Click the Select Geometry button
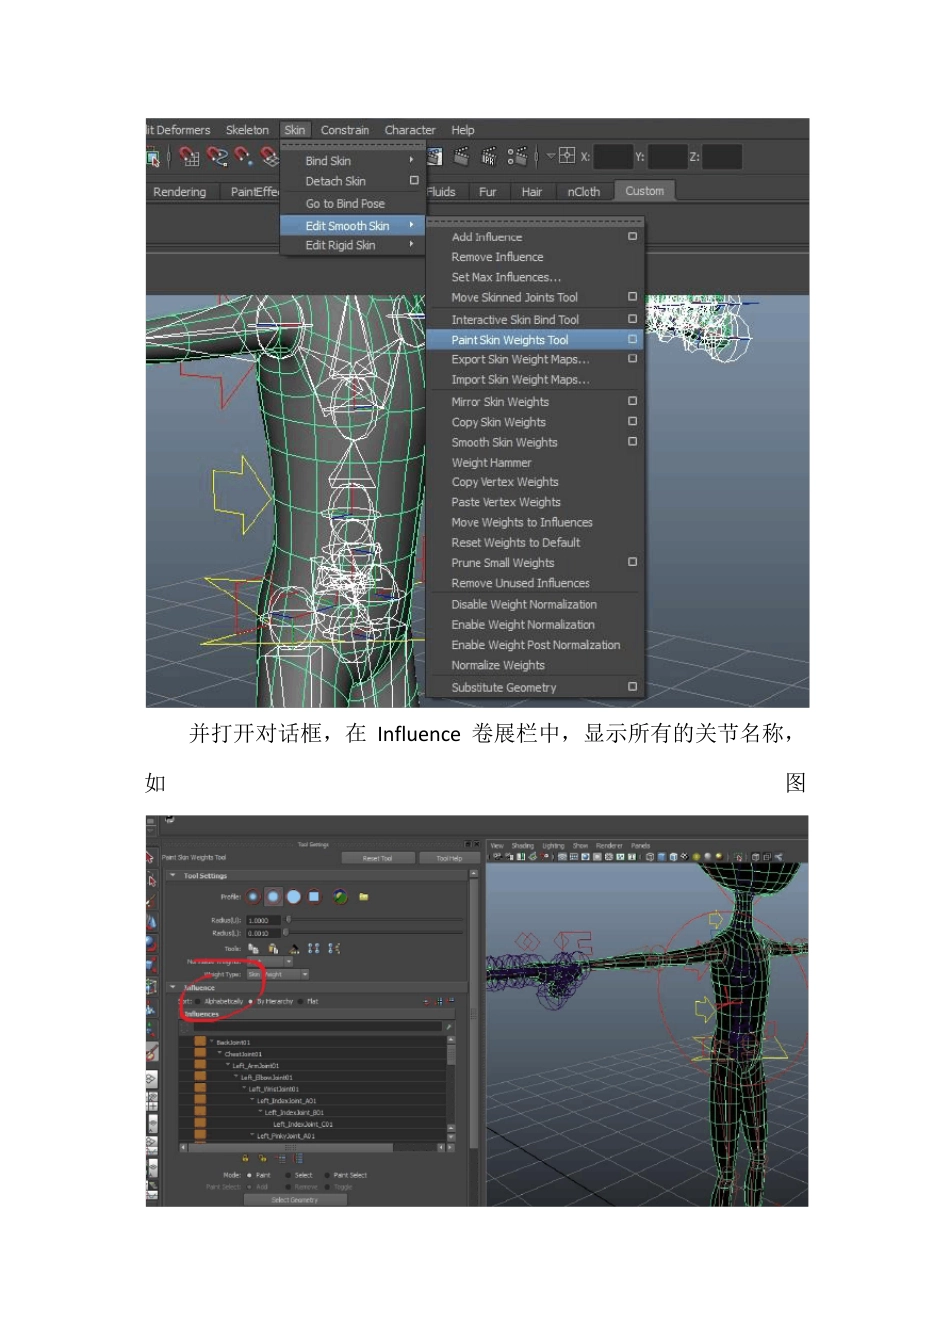Image resolution: width=950 pixels, height=1344 pixels. [x=295, y=1200]
